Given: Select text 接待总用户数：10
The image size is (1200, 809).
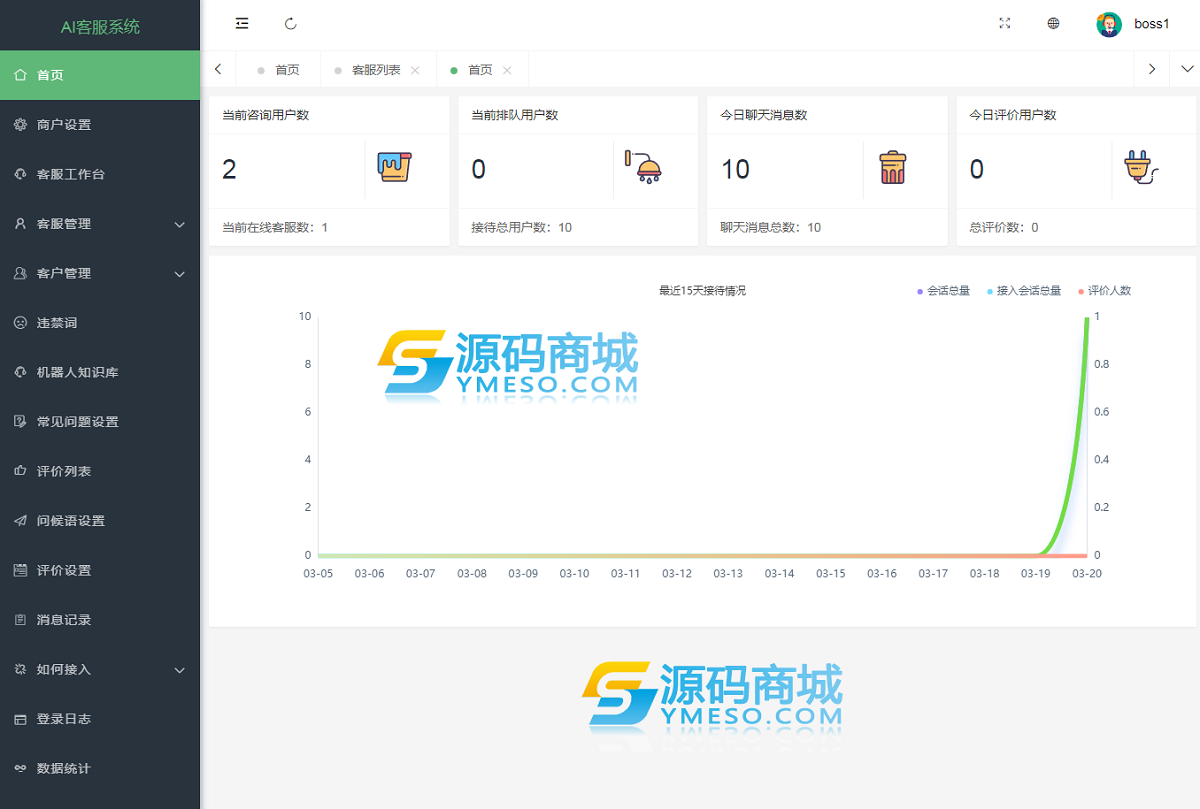Looking at the screenshot, I should (x=522, y=227).
